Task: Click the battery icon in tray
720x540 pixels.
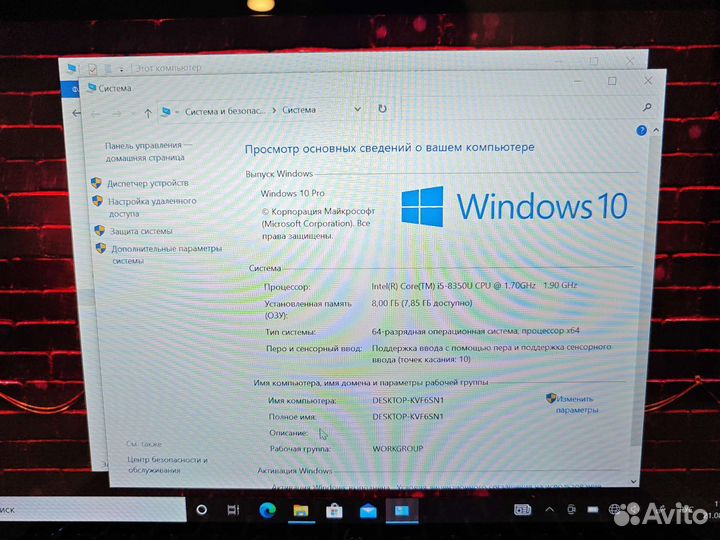Action: tap(593, 509)
